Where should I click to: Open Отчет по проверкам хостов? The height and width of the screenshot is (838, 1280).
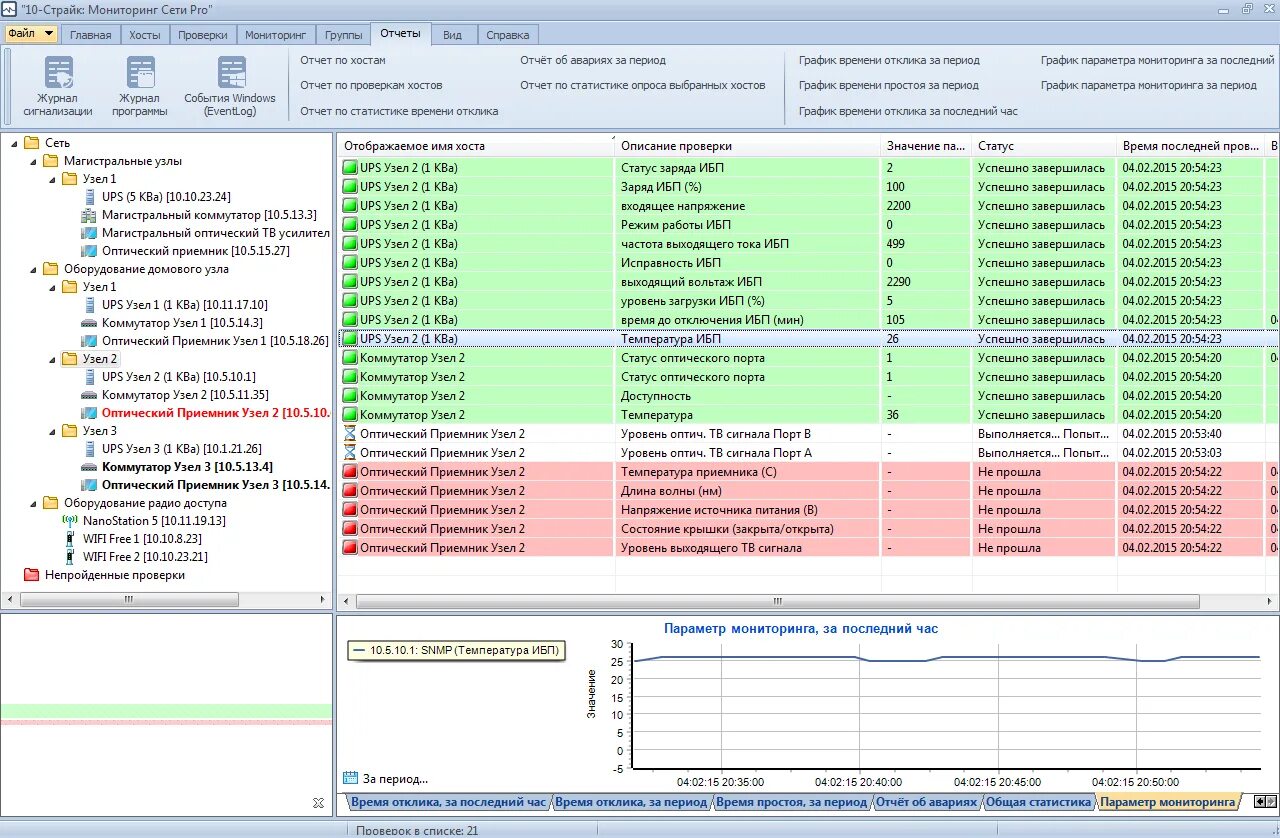pyautogui.click(x=371, y=85)
